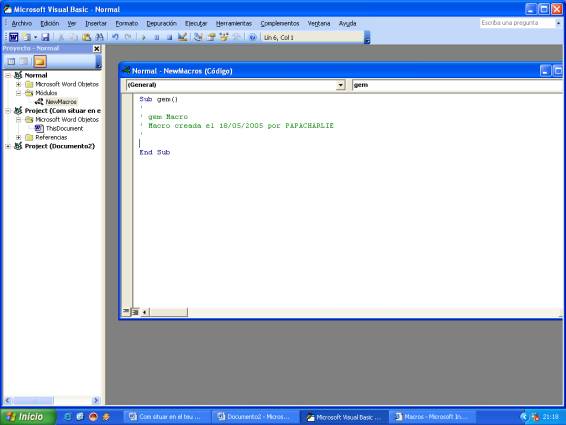Viewport: 566px width, 425px height.
Task: Run macro with the play icon
Action: (x=144, y=37)
